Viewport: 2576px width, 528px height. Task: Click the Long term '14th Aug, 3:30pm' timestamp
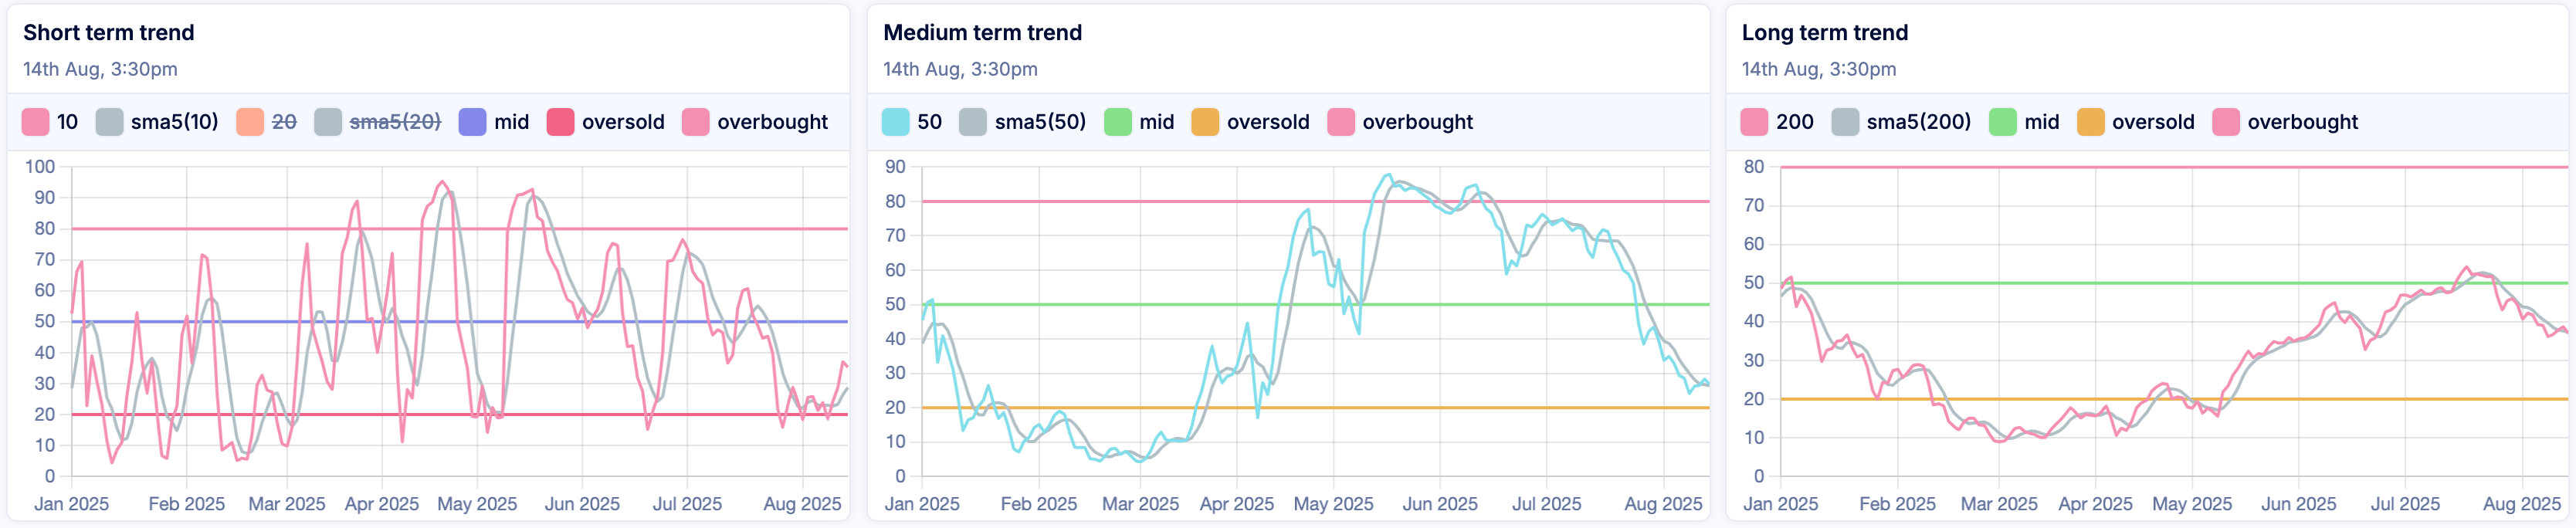pos(1819,69)
